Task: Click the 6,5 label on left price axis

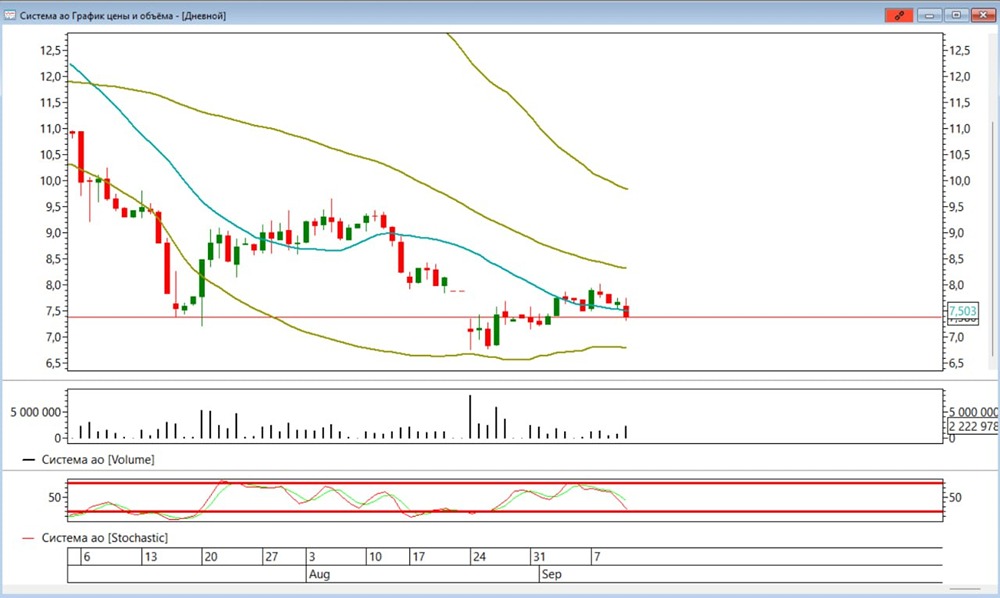Action: [54, 363]
